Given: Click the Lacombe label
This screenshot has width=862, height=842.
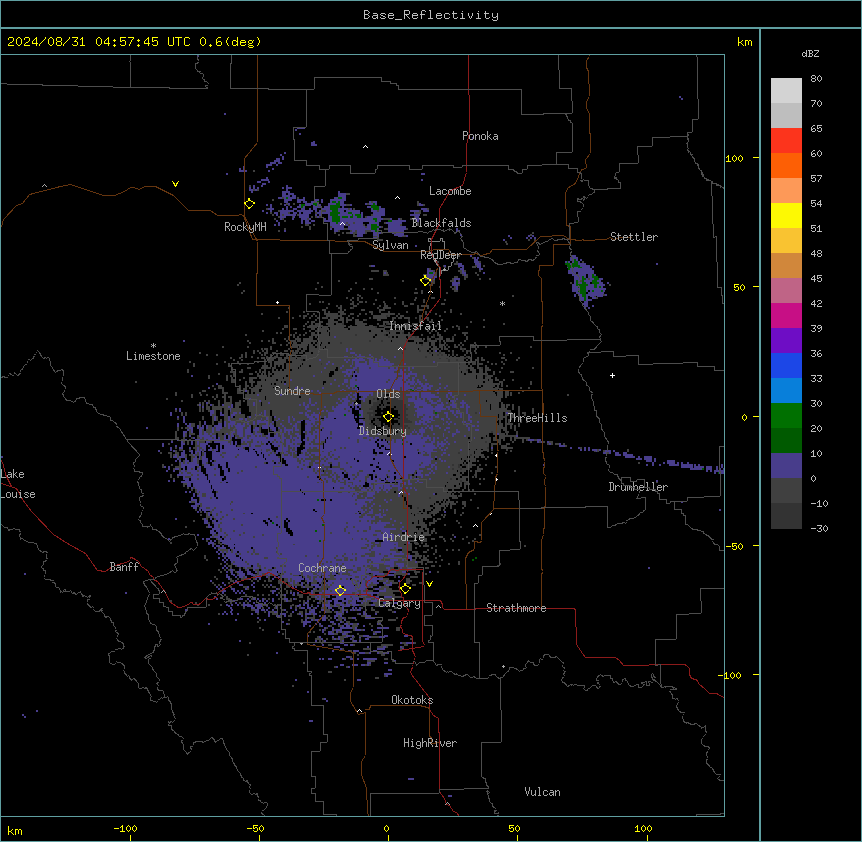Looking at the screenshot, I should click(x=450, y=191).
